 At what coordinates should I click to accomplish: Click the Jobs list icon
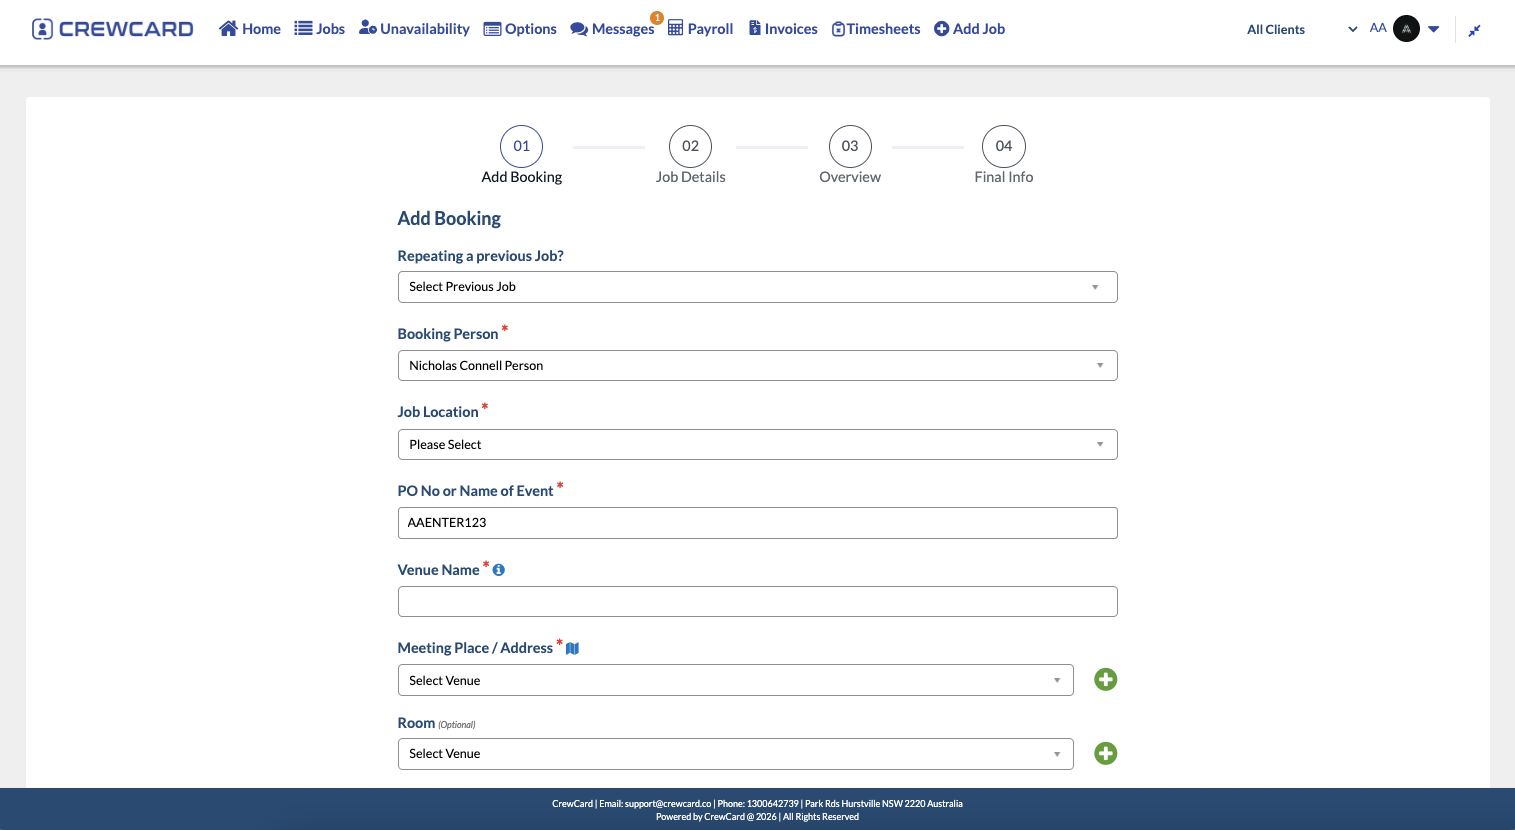tap(303, 28)
